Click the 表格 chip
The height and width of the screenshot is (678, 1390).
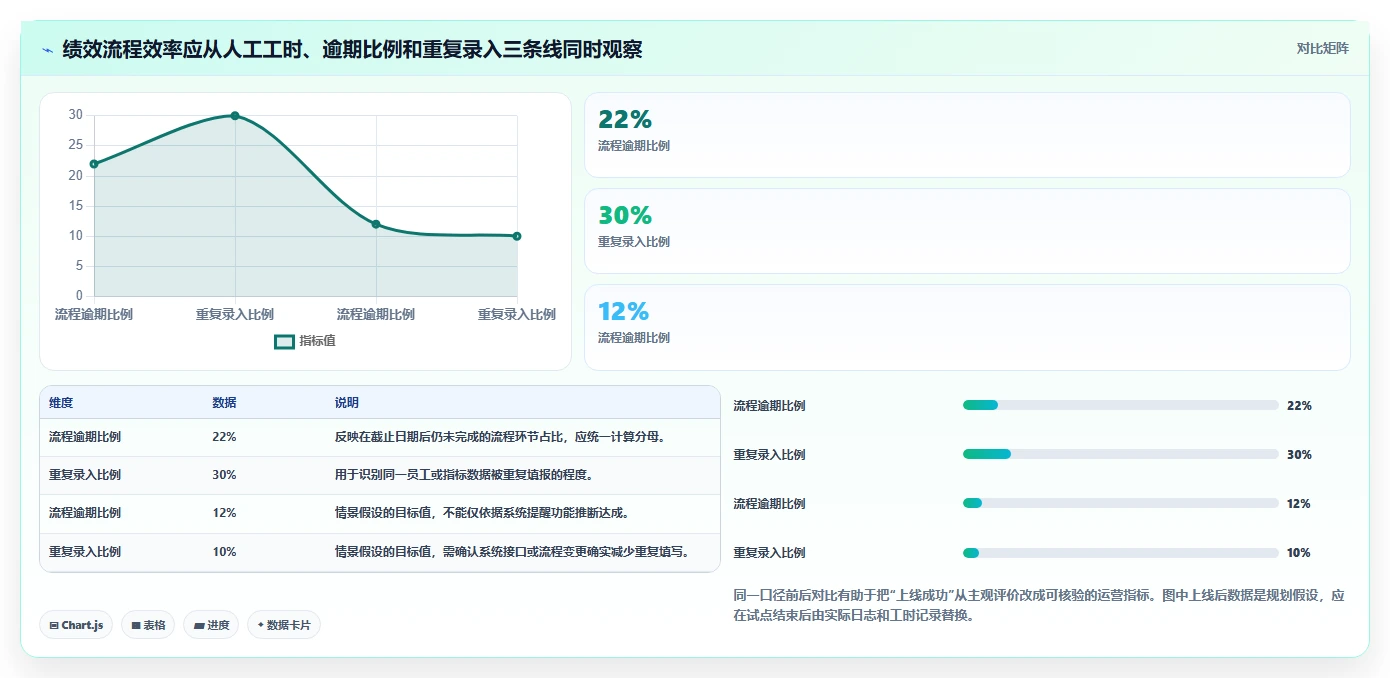click(x=148, y=625)
